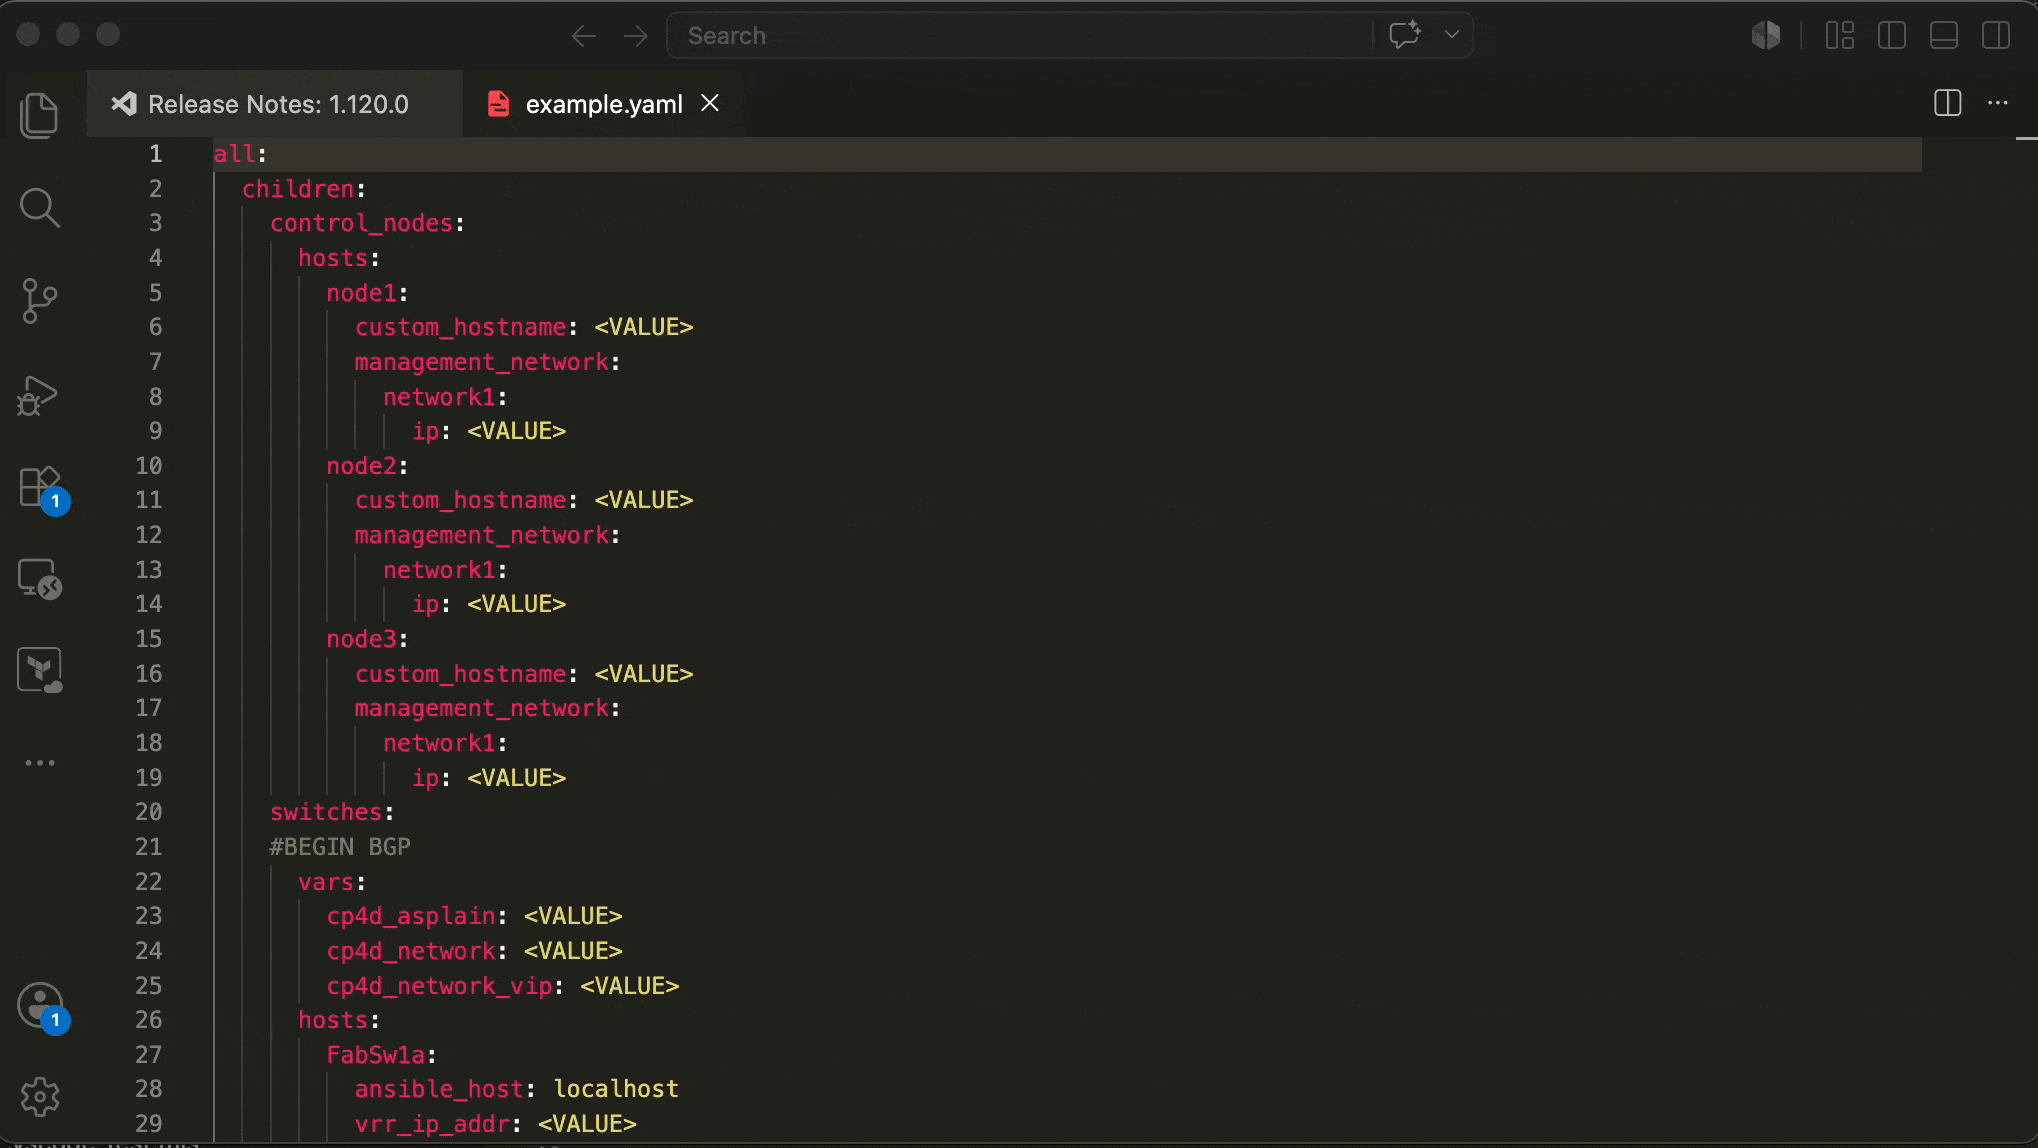
Task: Click the 'children:' key on line 2
Action: [304, 189]
